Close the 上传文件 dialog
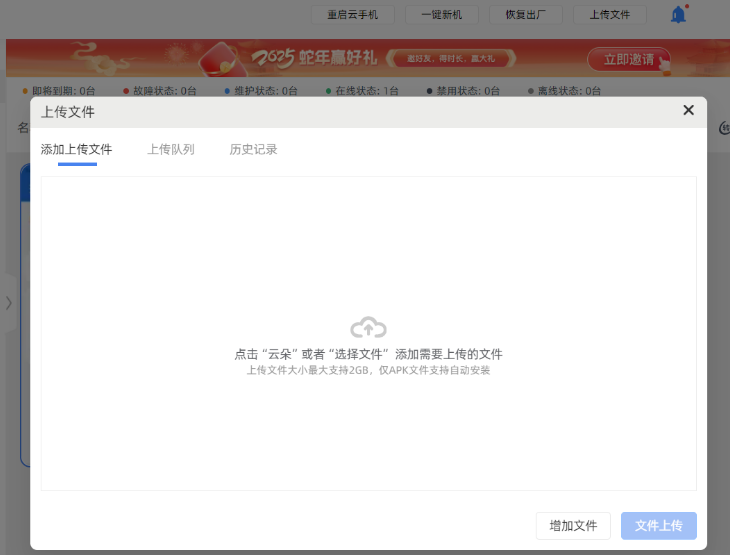This screenshot has width=730, height=555. point(688,110)
